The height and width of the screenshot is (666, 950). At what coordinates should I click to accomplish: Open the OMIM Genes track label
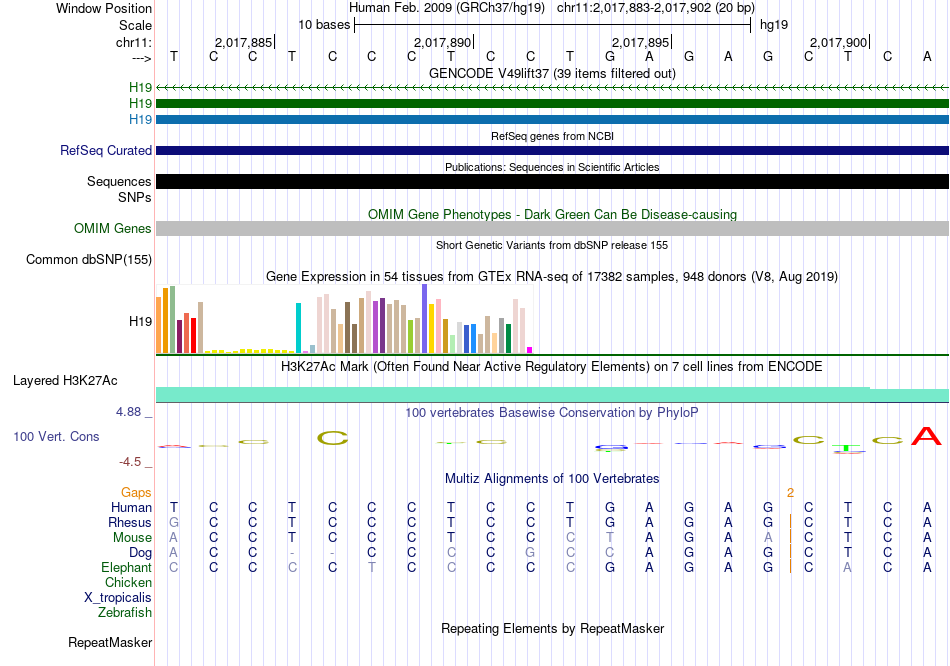pos(112,228)
